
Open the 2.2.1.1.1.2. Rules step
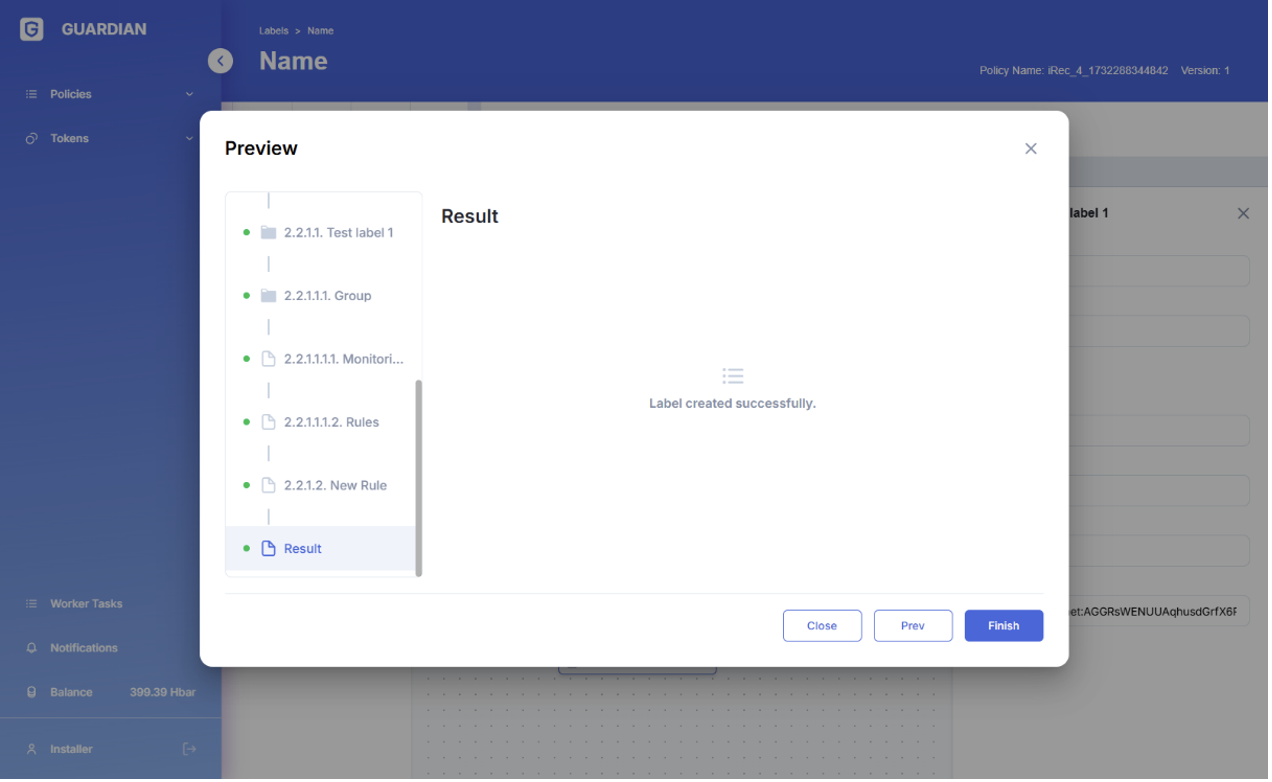[x=331, y=423]
